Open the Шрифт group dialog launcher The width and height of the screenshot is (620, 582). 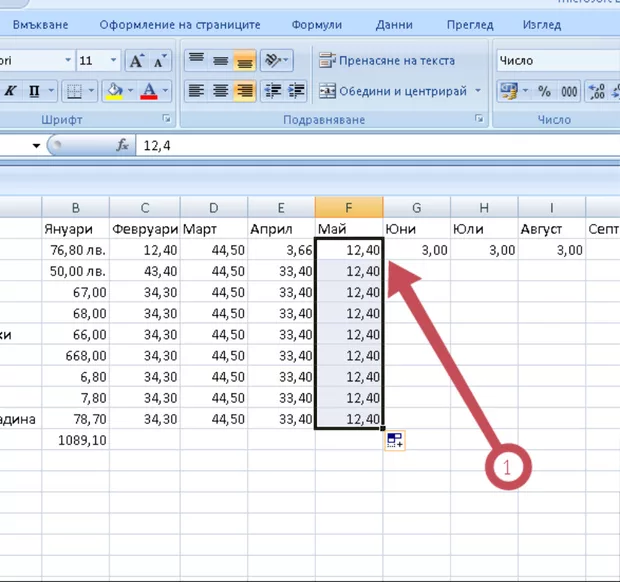point(166,118)
